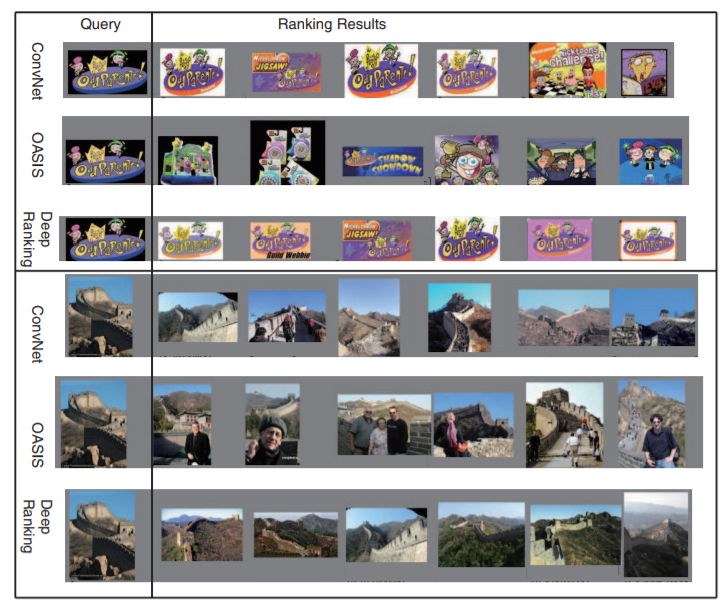Select the ConvNet label beside the Great Wall row
725x604 pixels.
pos(37,334)
